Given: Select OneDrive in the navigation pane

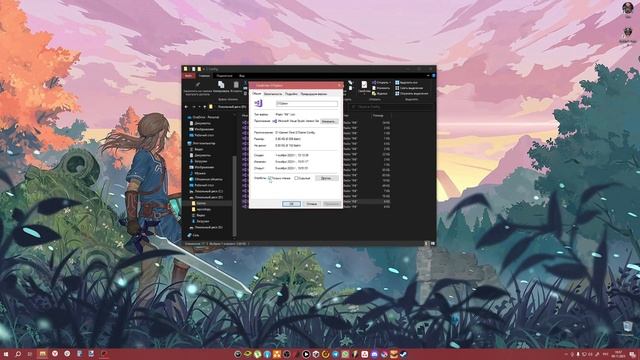Looking at the screenshot, I should pyautogui.click(x=203, y=117).
